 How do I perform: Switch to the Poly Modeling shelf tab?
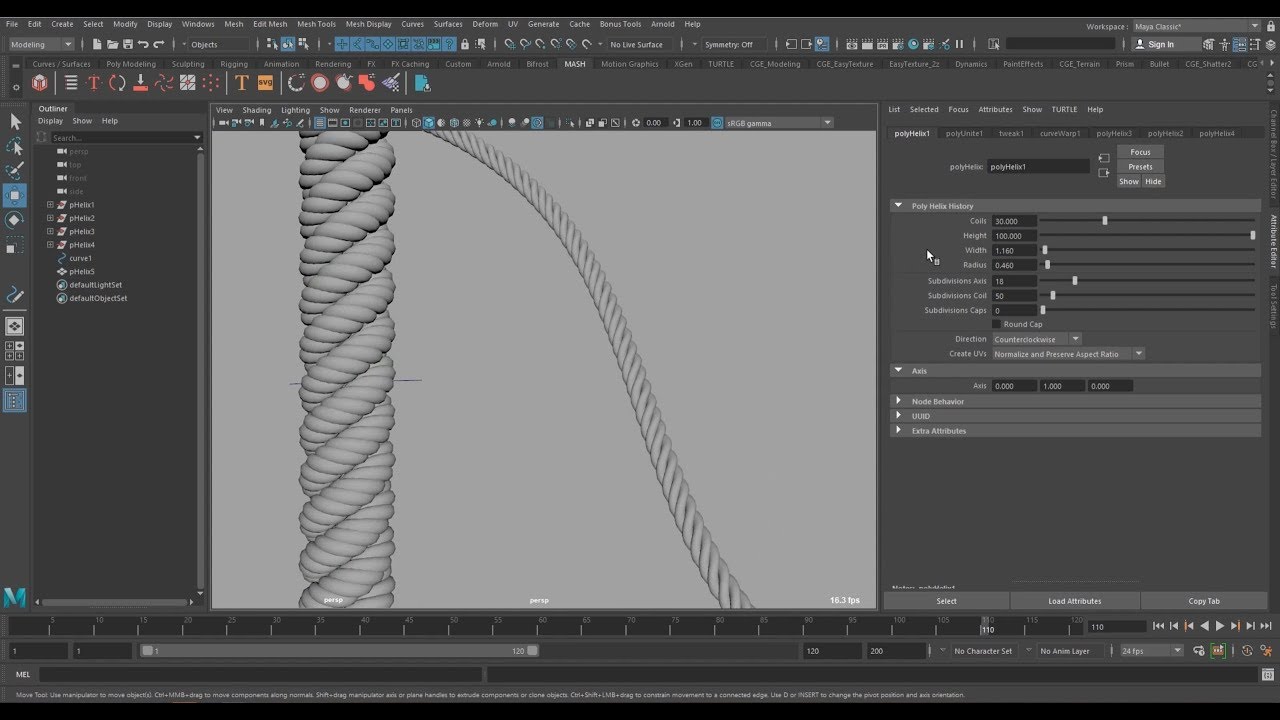[131, 64]
